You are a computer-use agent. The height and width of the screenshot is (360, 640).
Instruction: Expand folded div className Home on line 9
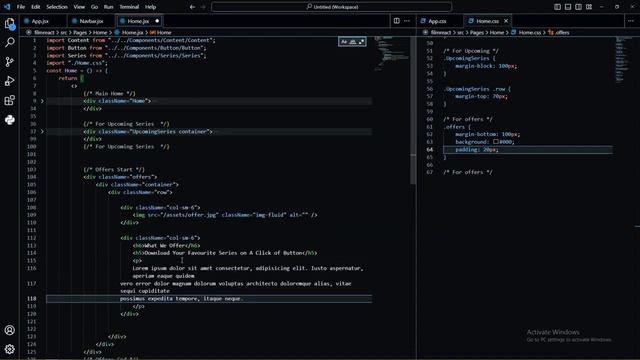pos(42,101)
